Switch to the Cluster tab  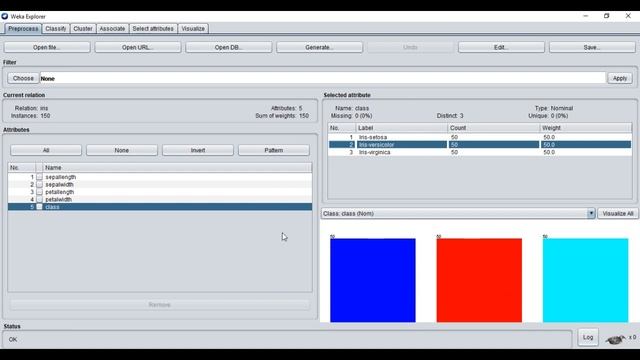click(82, 29)
